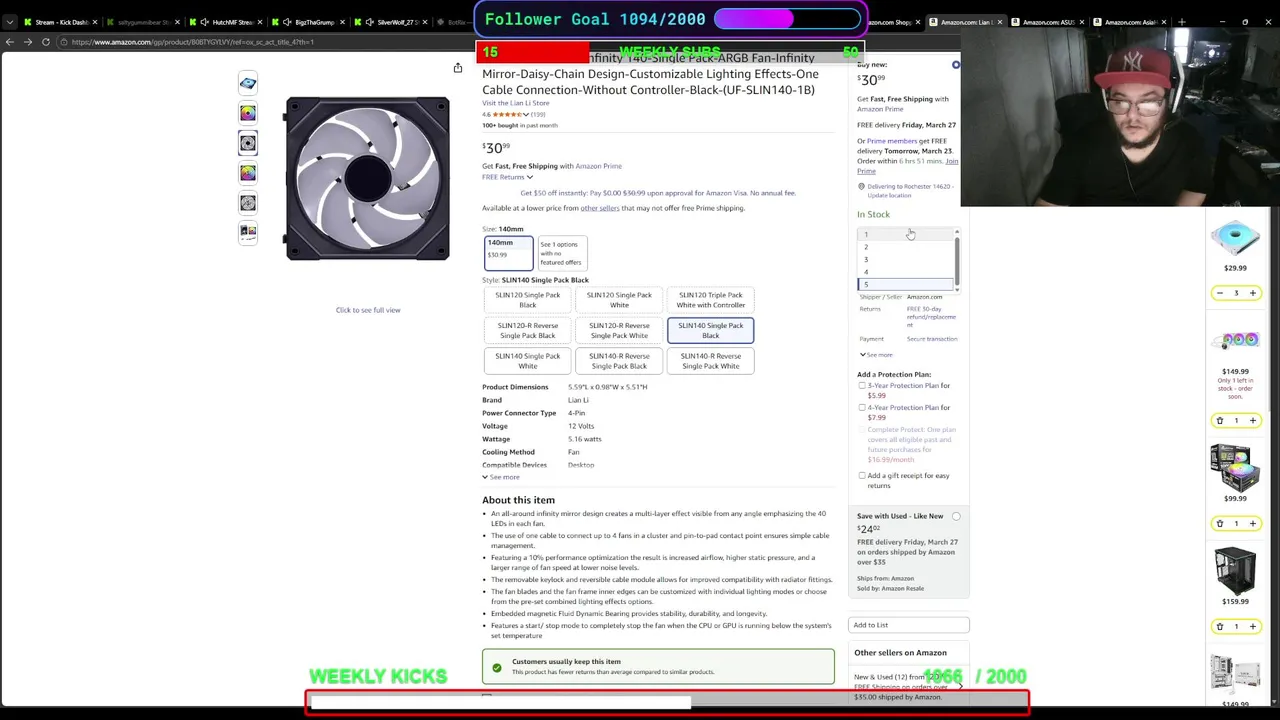Open the star rating dropdown arrow
Image resolution: width=1280 pixels, height=720 pixels.
point(526,114)
